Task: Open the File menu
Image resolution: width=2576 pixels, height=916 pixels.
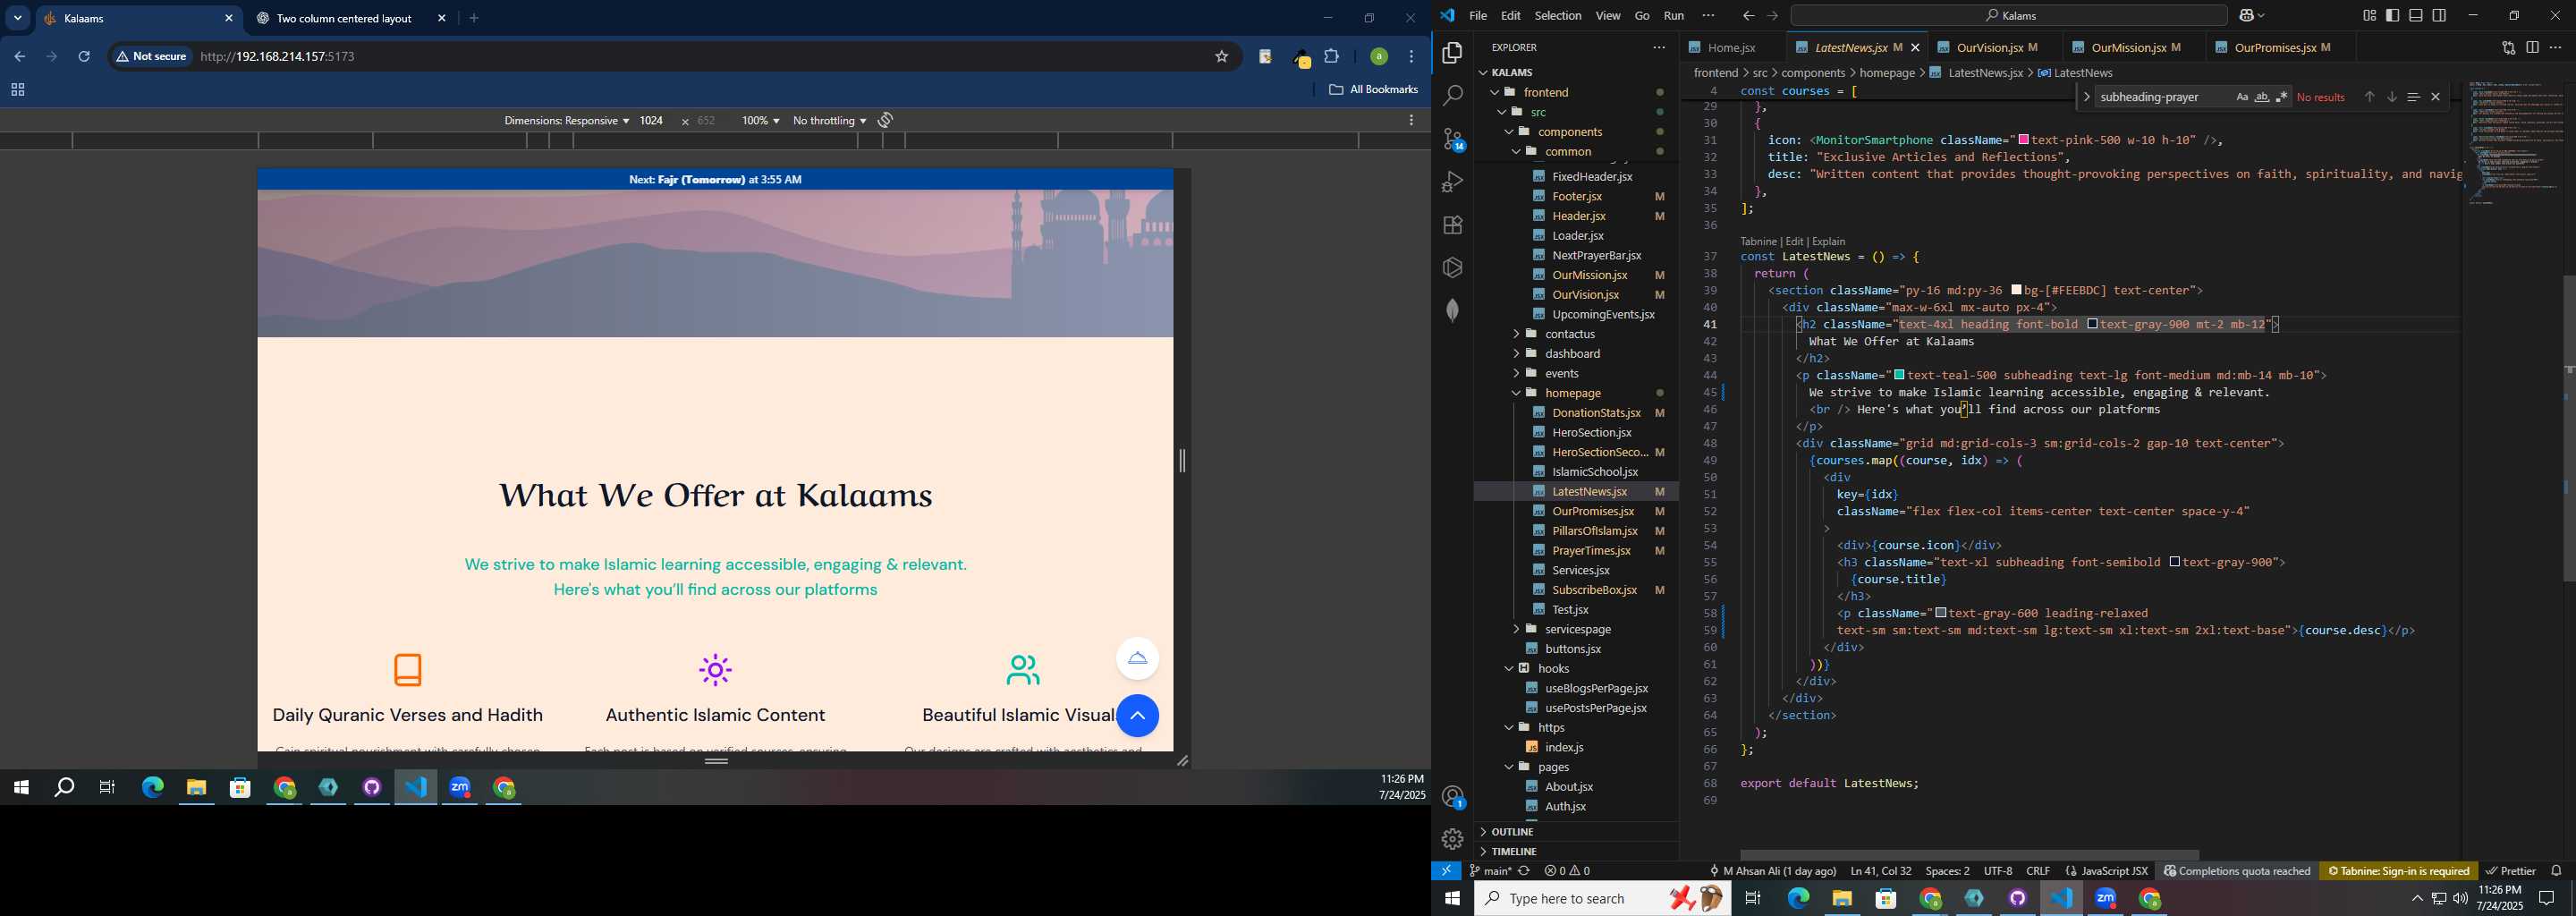Action: pos(1477,15)
